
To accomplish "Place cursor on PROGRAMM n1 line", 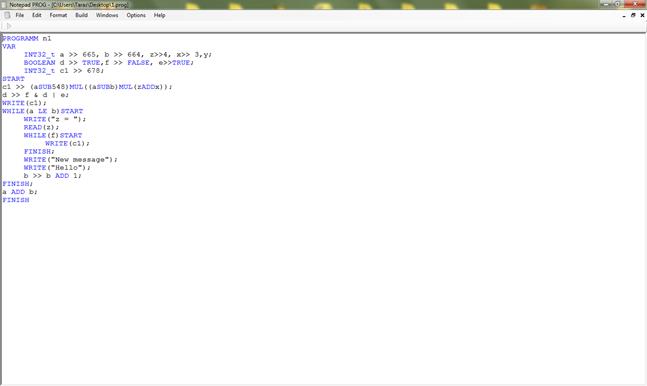I will pos(27,38).
